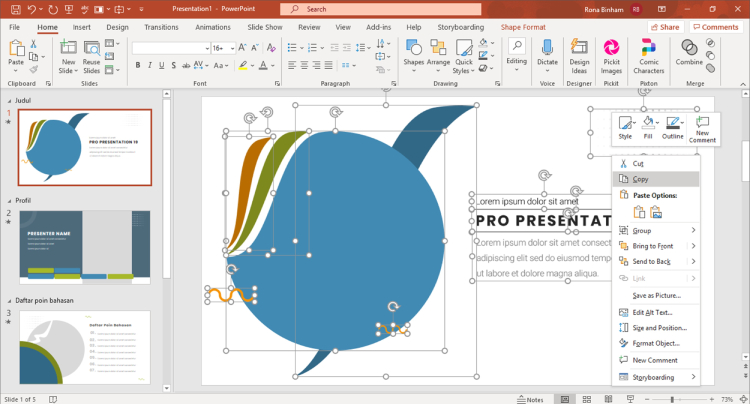The image size is (750, 404).
Task: Adjust the zoom slider in status bar
Action: coord(672,399)
